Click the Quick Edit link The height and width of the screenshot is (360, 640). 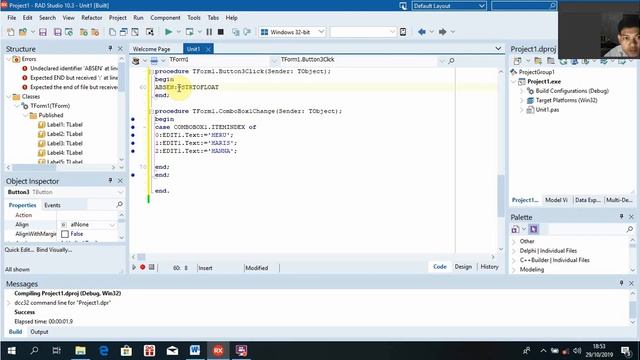[19, 250]
